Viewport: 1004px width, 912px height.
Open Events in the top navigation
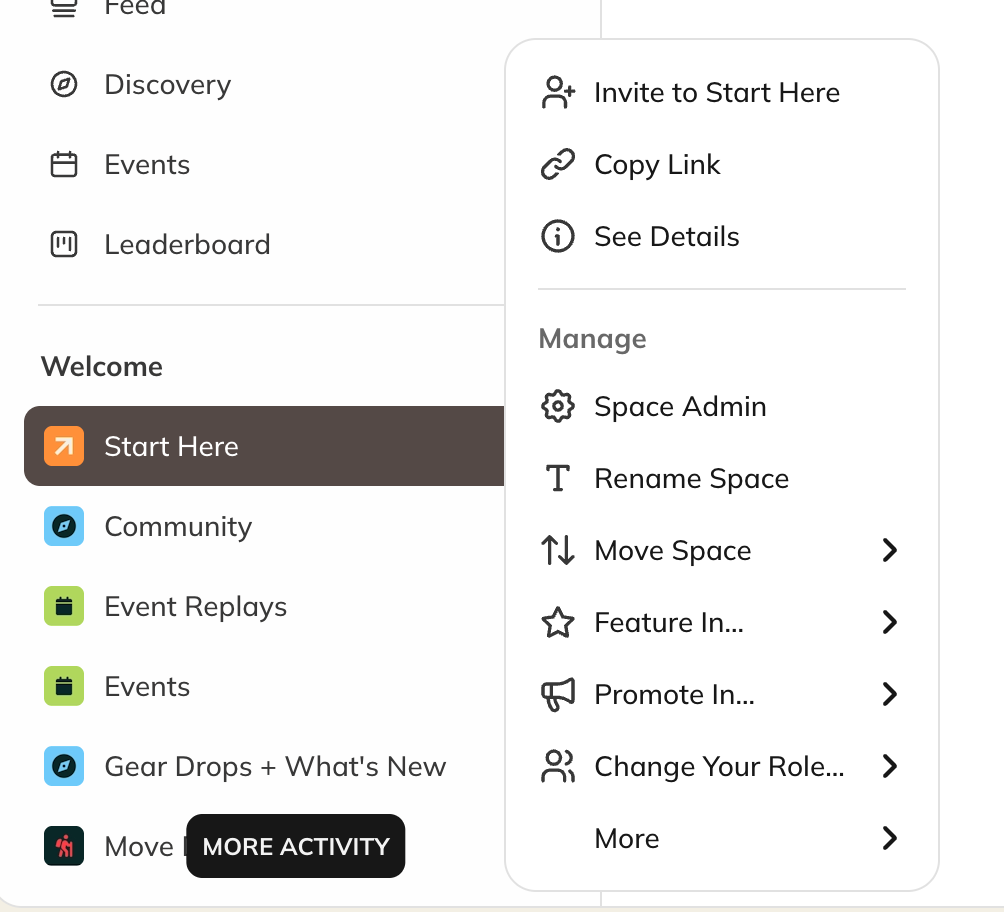(x=264, y=165)
